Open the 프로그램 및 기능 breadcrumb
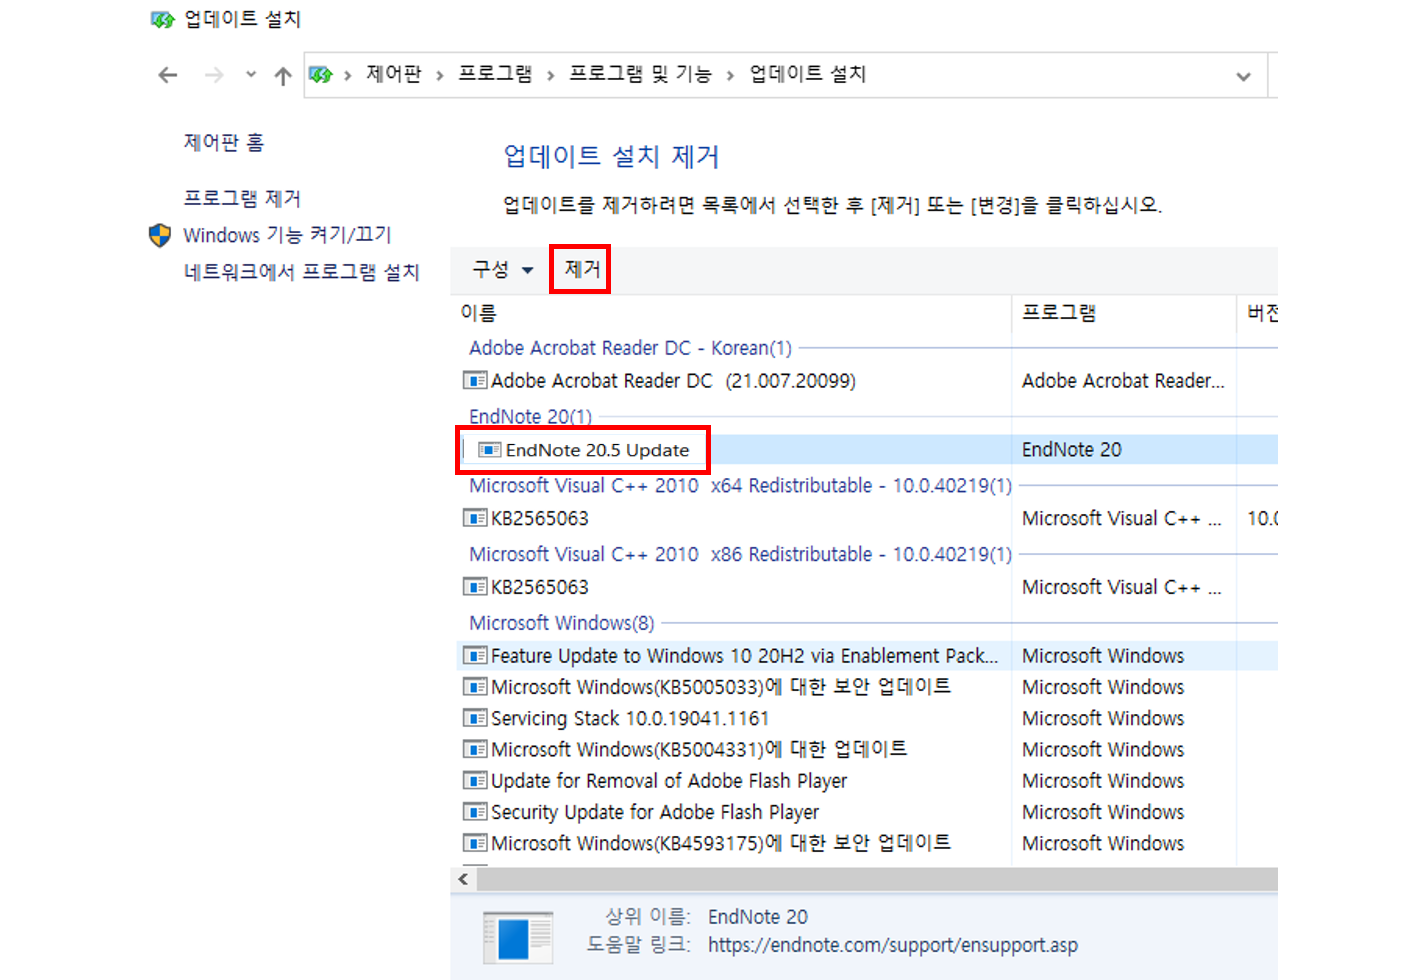Viewport: 1416px width, 980px height. [x=640, y=74]
